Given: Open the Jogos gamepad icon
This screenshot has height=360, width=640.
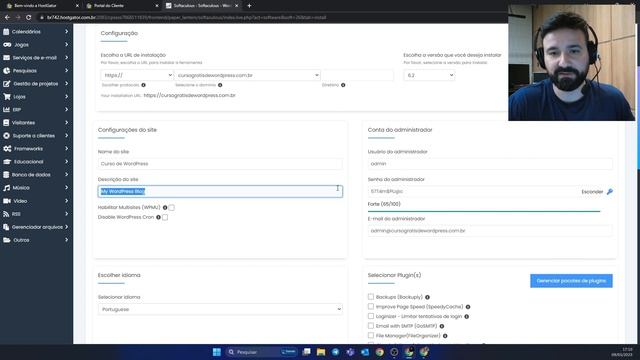Looking at the screenshot, I should pos(7,44).
